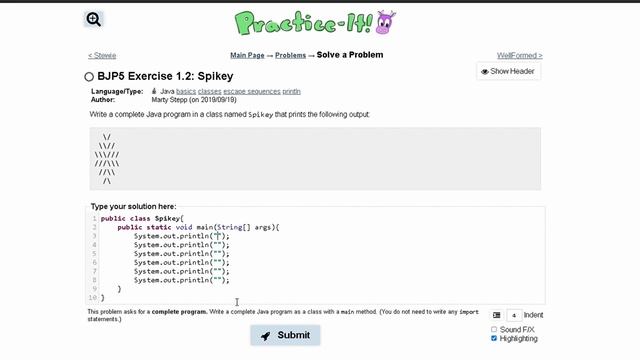Click the Show Header button
The image size is (640, 360).
(x=508, y=71)
